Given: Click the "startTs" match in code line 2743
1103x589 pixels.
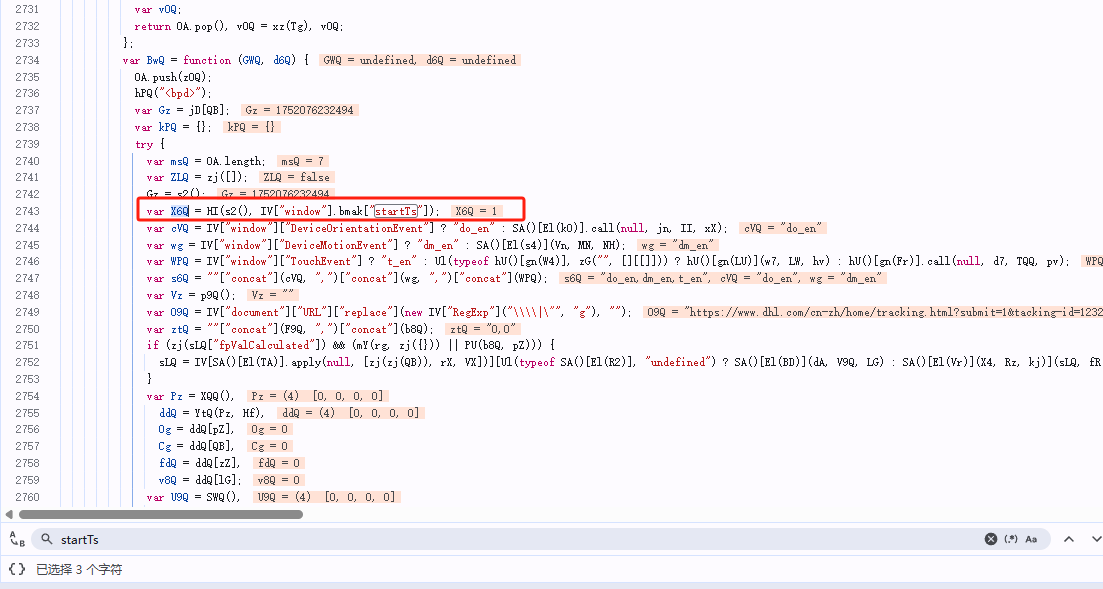Looking at the screenshot, I should click(x=396, y=211).
